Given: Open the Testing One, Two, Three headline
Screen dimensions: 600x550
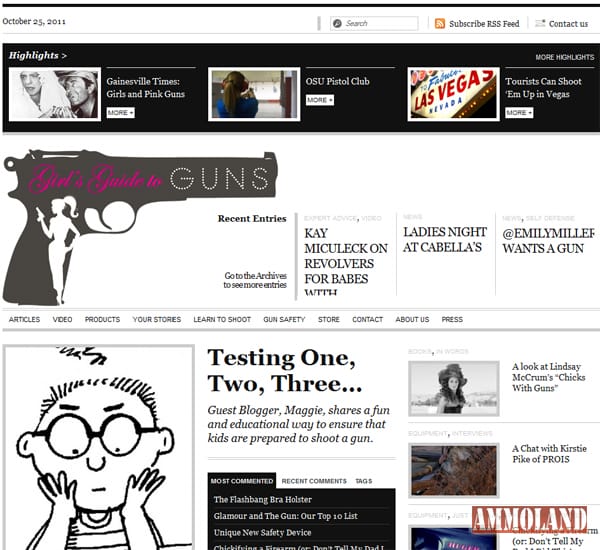Looking at the screenshot, I should 285,371.
